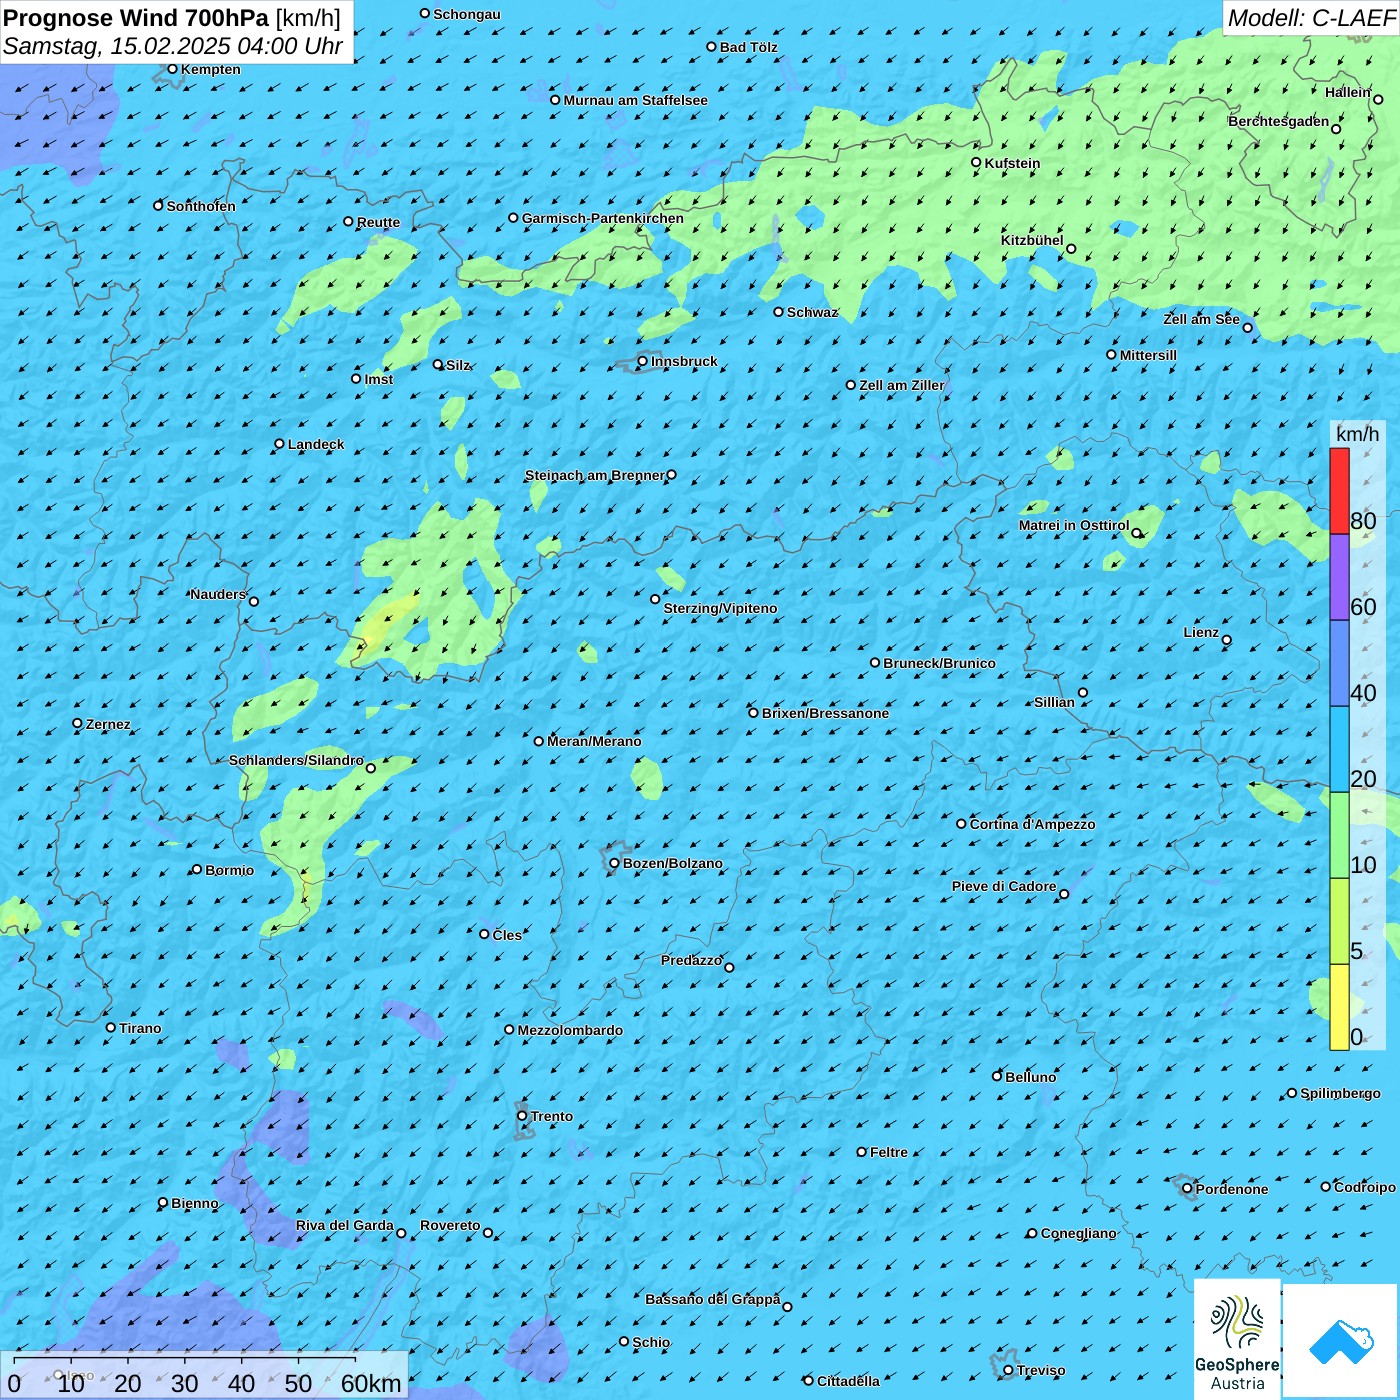1400x1400 pixels.
Task: Select the Feltre location marker
Action: (x=862, y=1152)
